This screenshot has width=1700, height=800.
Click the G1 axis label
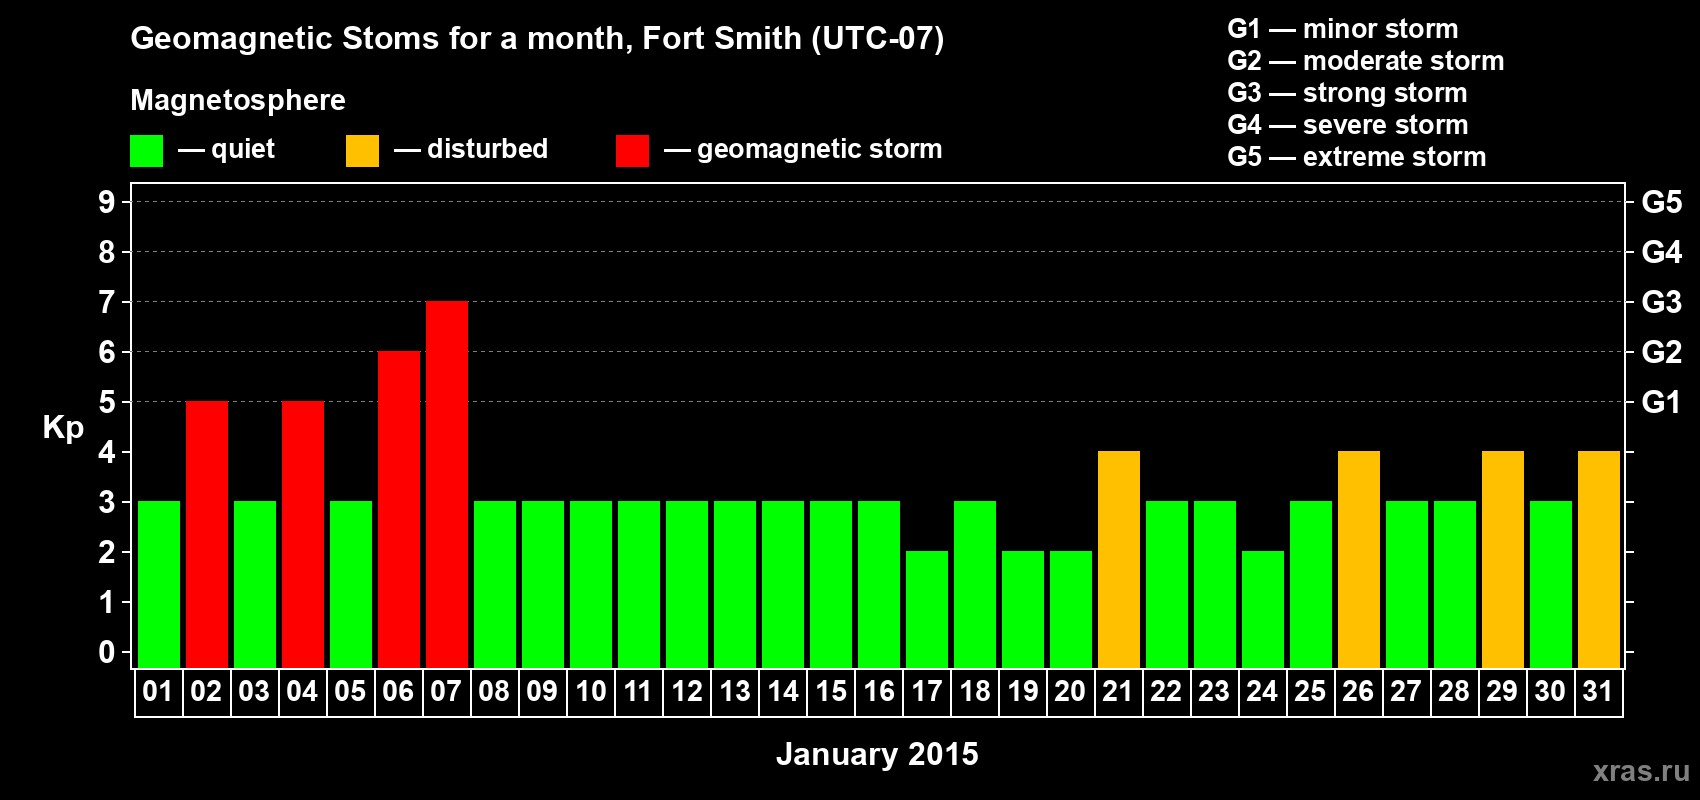point(1662,402)
